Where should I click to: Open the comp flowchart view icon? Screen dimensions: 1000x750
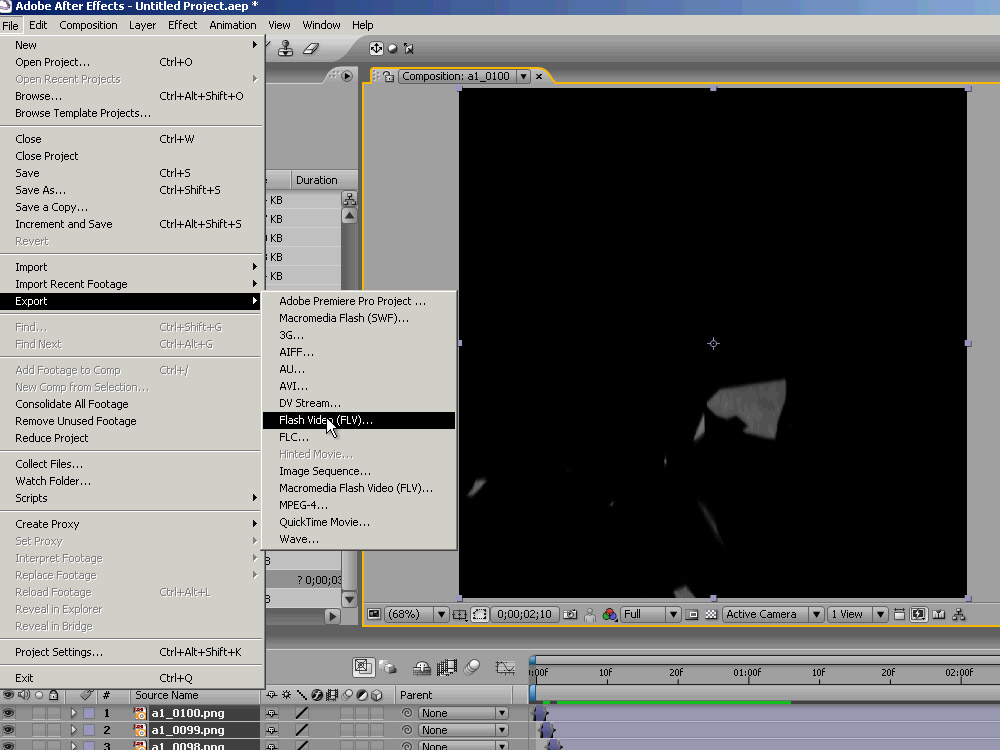click(x=959, y=614)
